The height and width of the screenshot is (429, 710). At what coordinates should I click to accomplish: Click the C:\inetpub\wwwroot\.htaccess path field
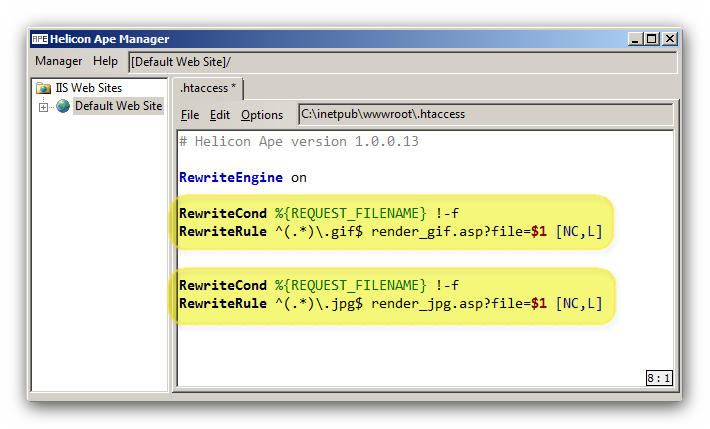(x=485, y=114)
